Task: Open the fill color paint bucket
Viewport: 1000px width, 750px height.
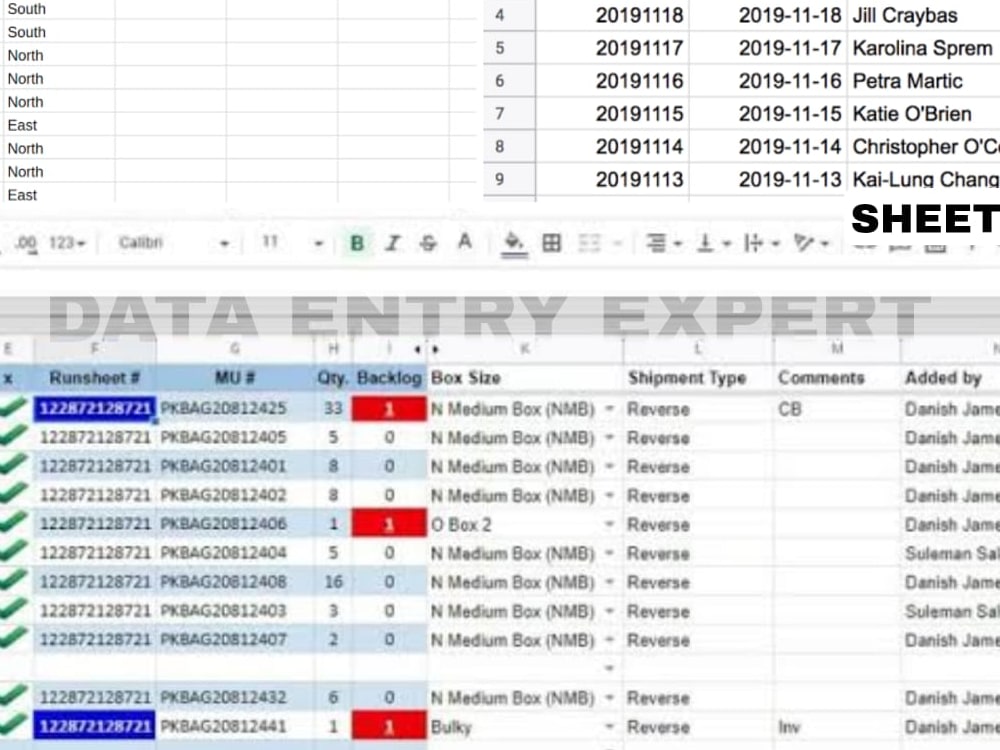Action: click(x=514, y=243)
